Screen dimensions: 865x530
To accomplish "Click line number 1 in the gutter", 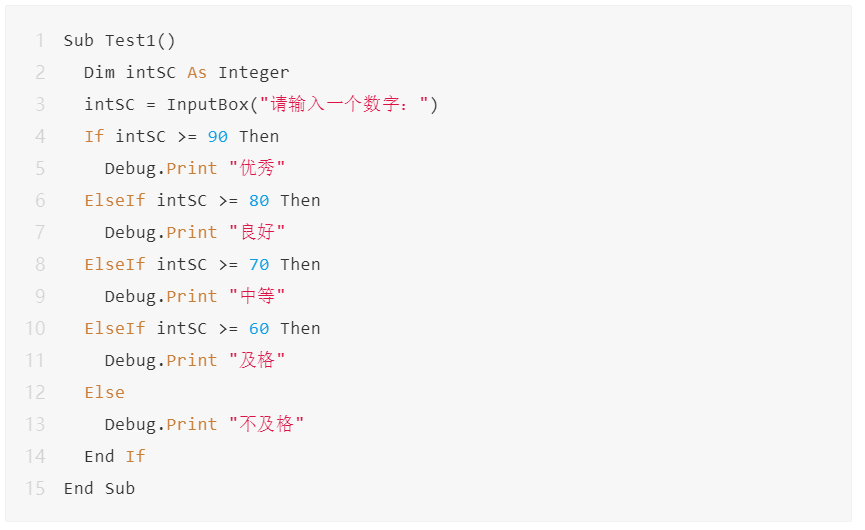I will (40, 40).
